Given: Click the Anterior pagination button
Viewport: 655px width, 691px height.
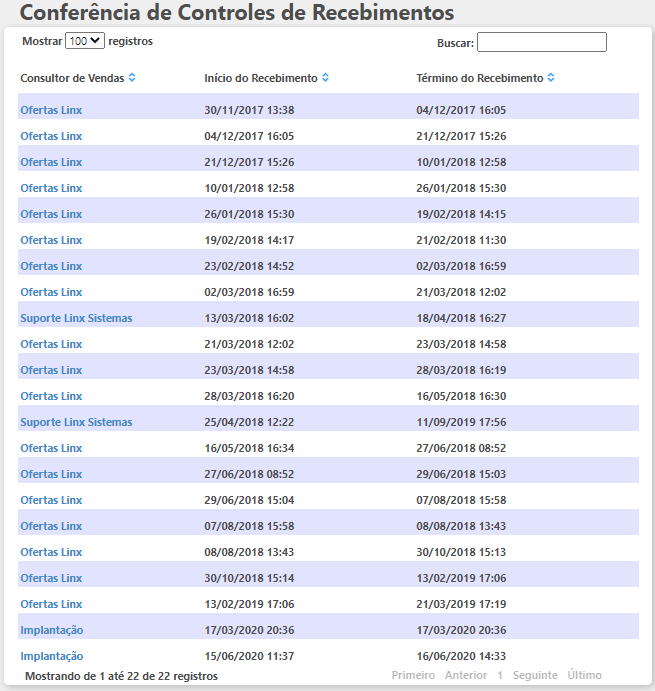Looking at the screenshot, I should click(466, 676).
